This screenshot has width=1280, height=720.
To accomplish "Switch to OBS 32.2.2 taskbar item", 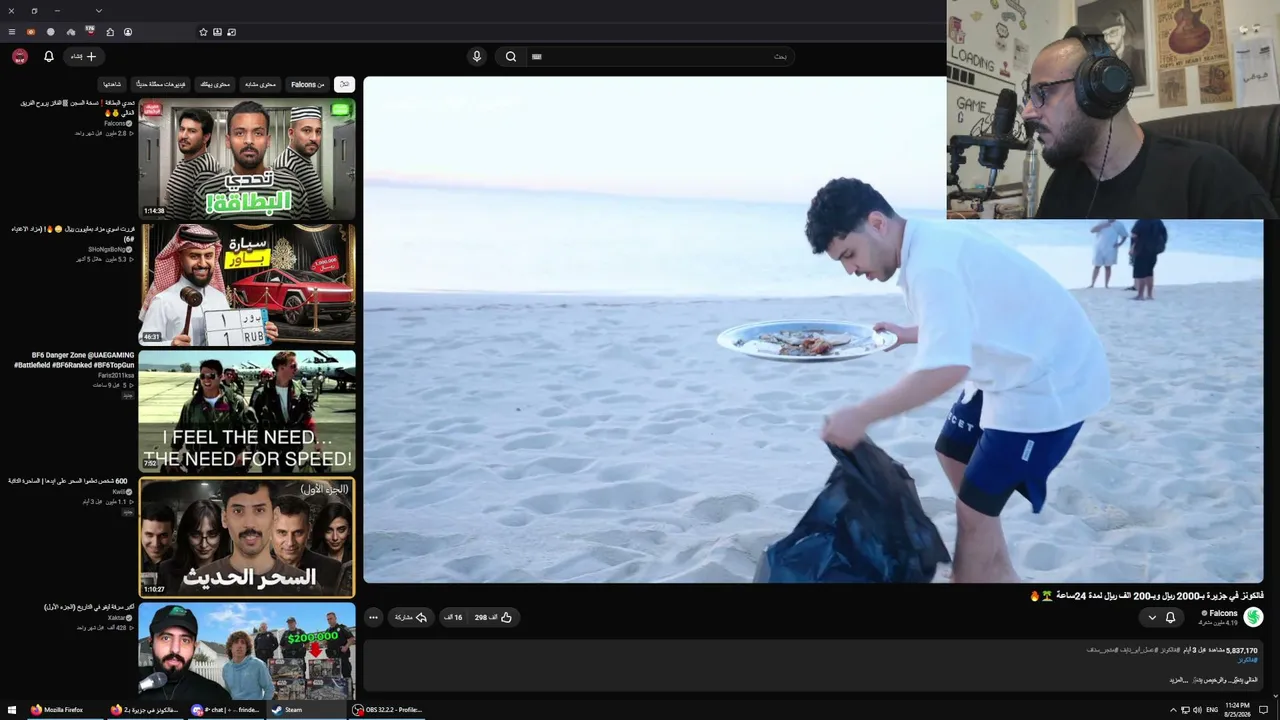I will coord(388,710).
